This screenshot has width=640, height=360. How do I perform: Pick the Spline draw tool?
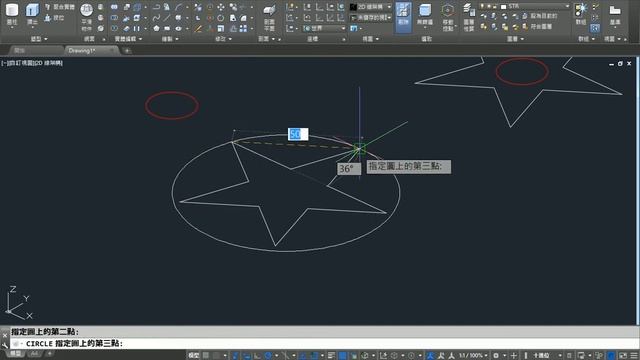[156, 18]
